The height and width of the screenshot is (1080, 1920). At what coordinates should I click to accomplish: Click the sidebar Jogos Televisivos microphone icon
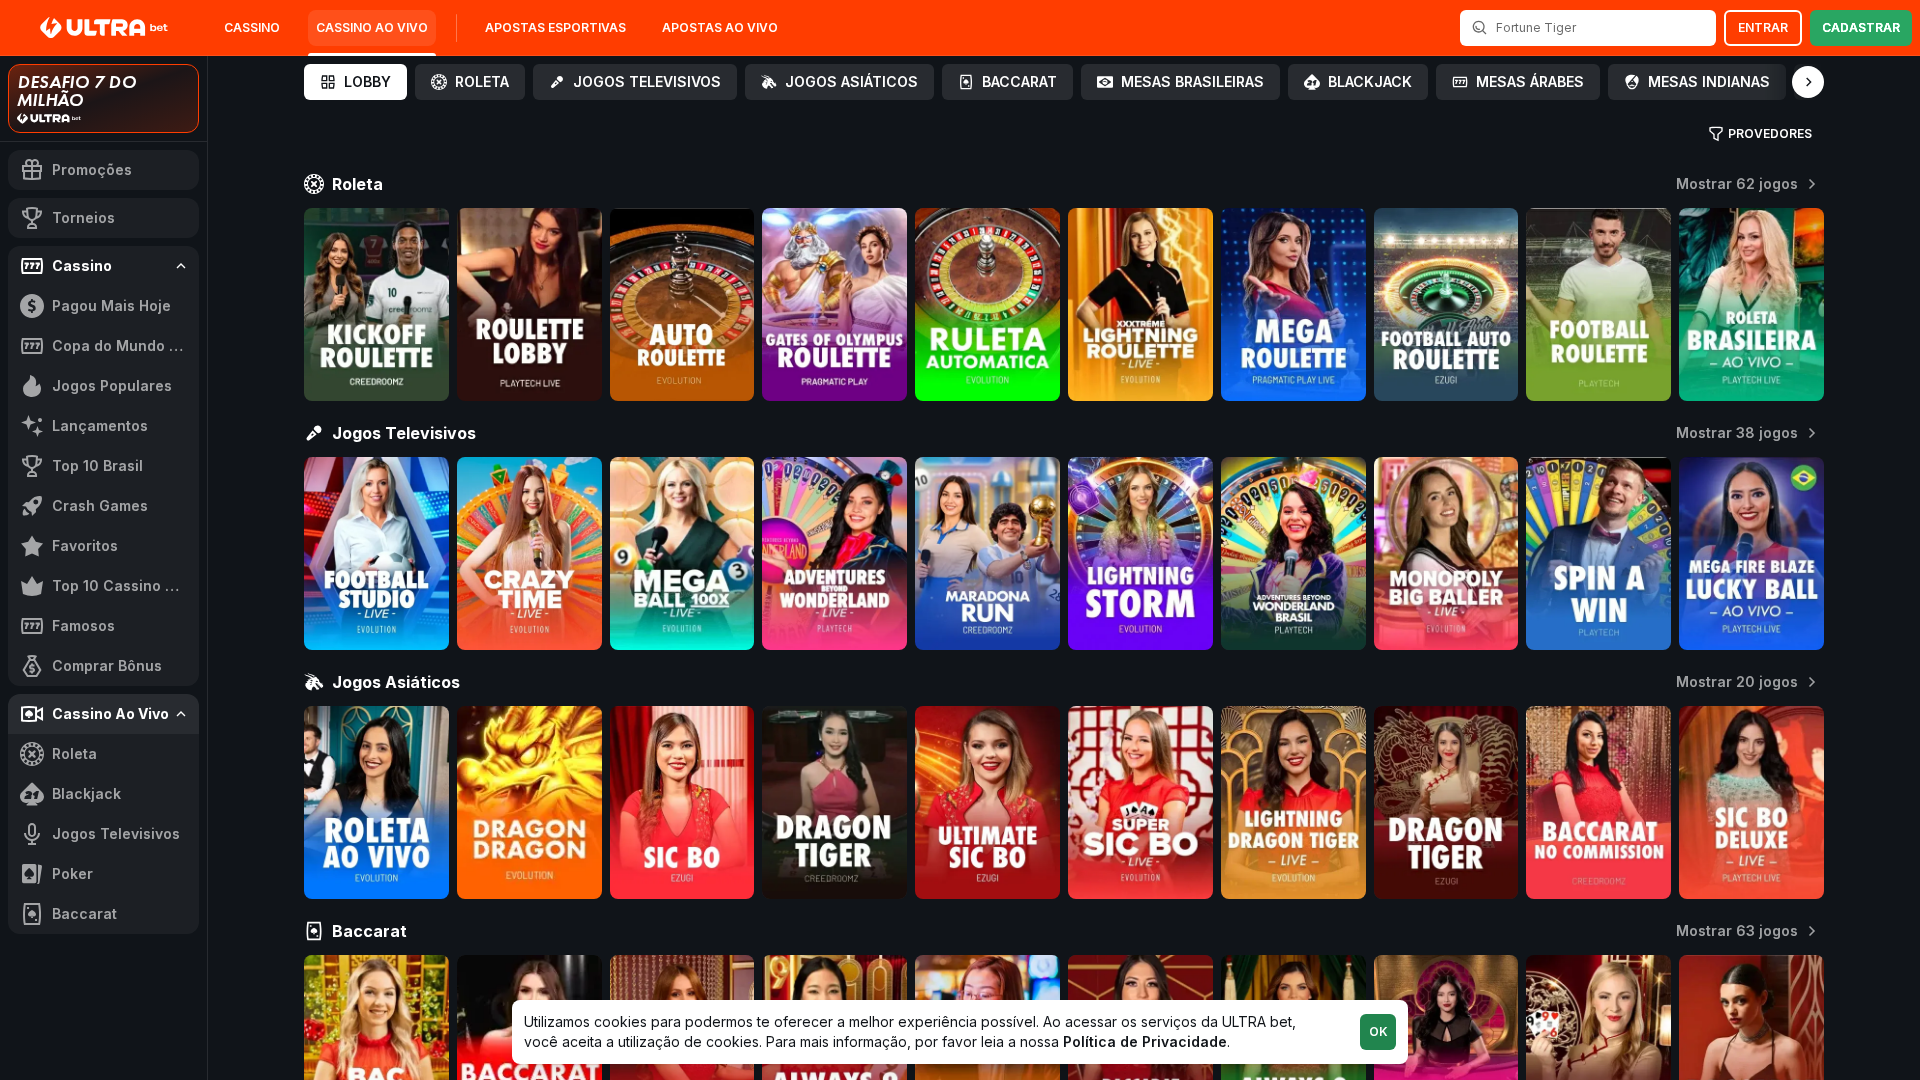tap(32, 834)
